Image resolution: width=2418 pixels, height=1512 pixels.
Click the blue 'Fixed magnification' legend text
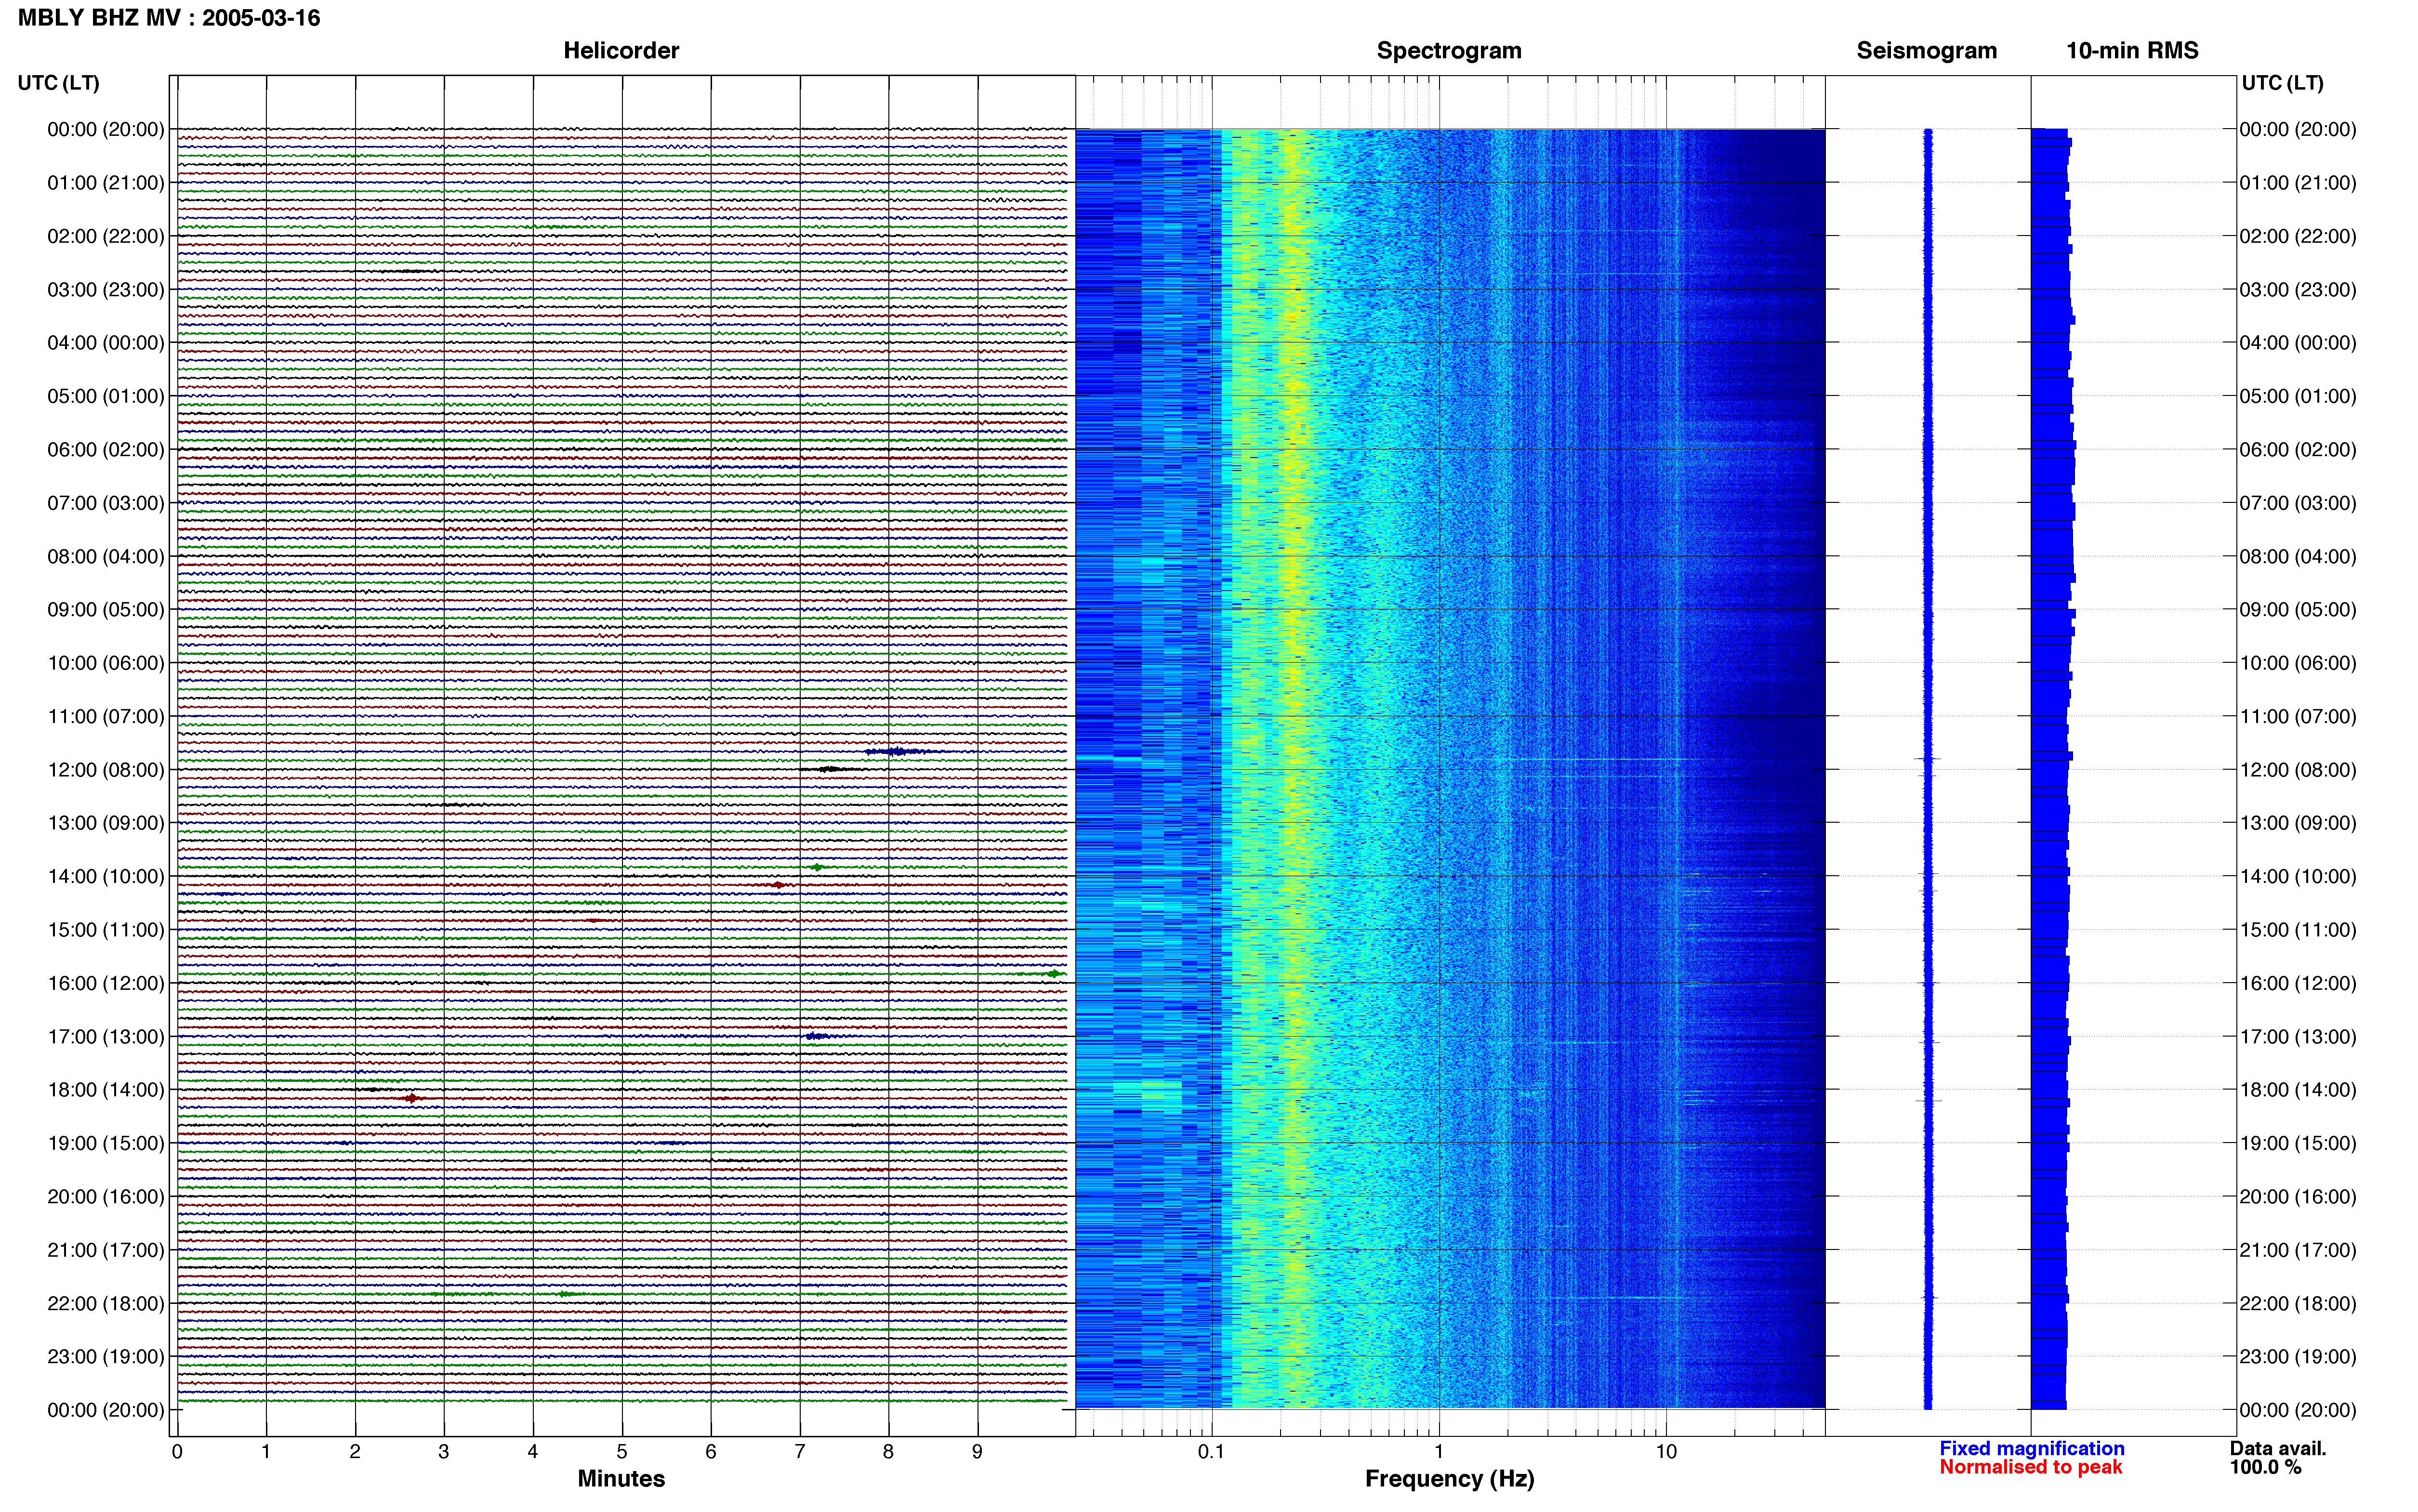(2032, 1448)
